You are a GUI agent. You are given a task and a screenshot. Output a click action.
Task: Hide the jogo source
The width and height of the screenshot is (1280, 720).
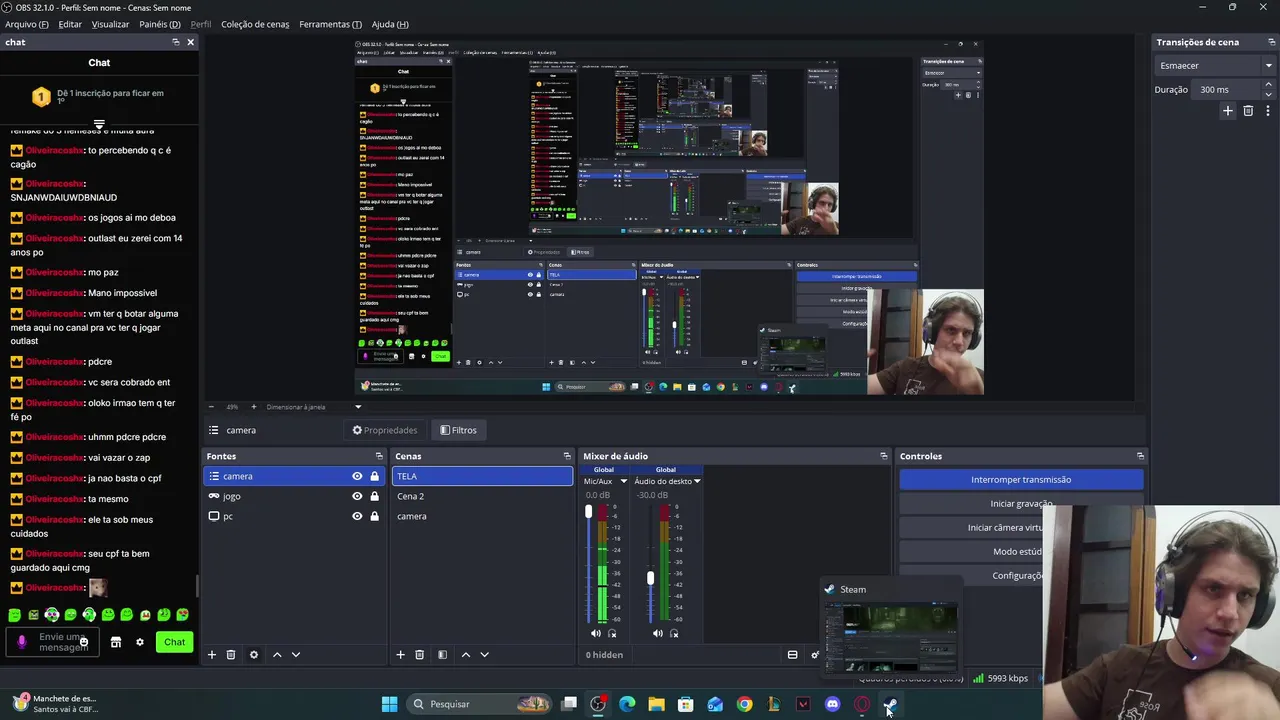[357, 496]
